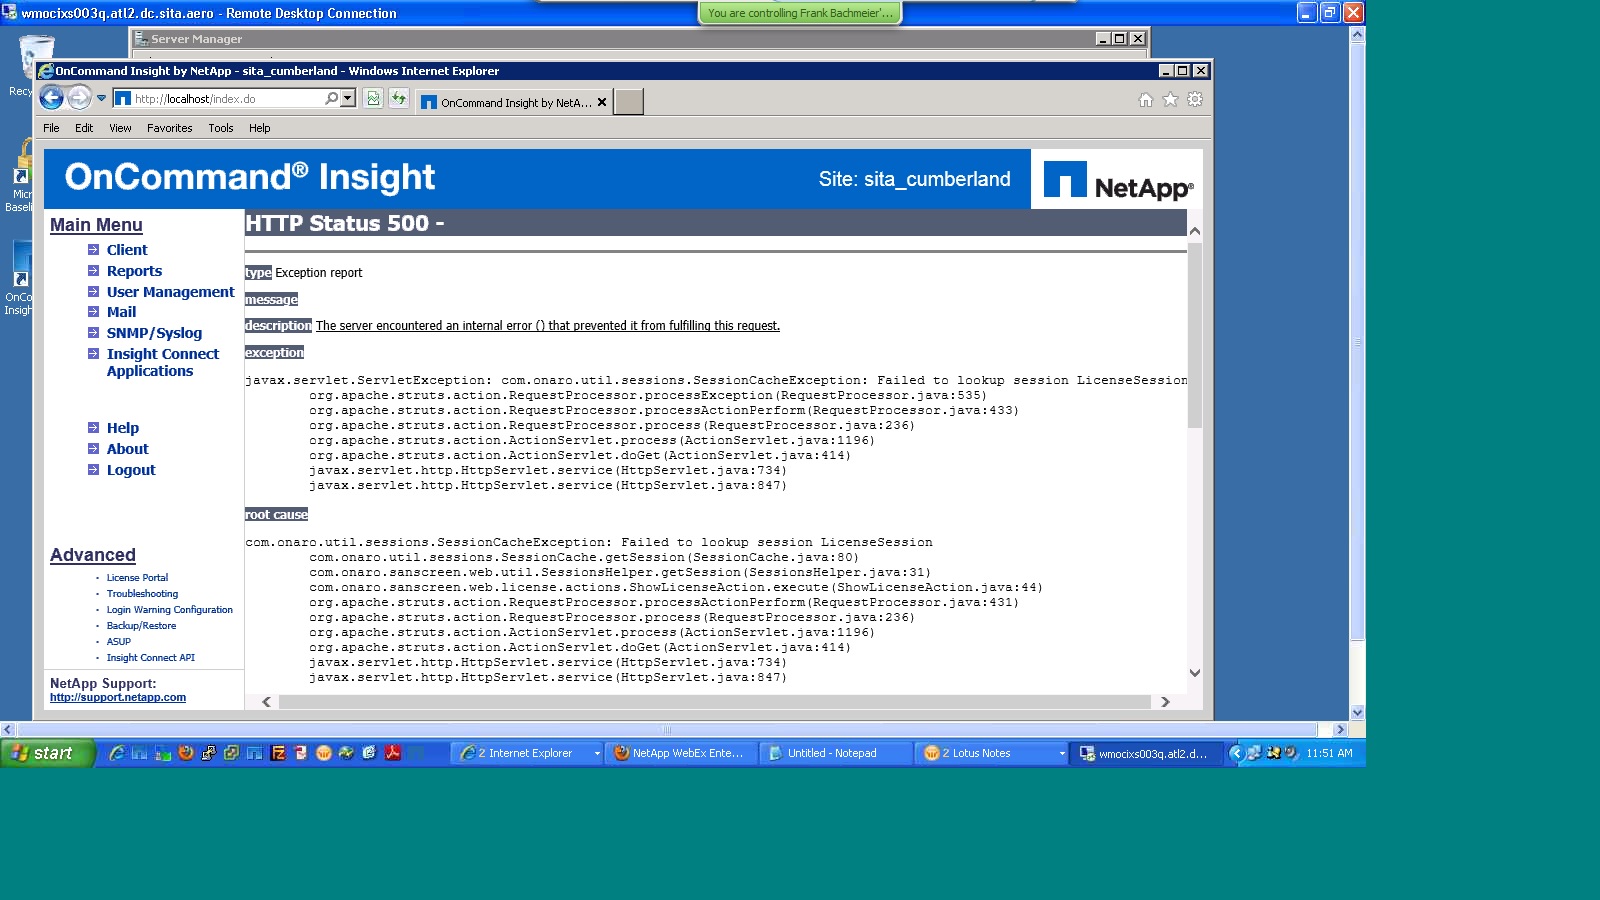
Task: Visit the support.netapp.com link
Action: (118, 698)
